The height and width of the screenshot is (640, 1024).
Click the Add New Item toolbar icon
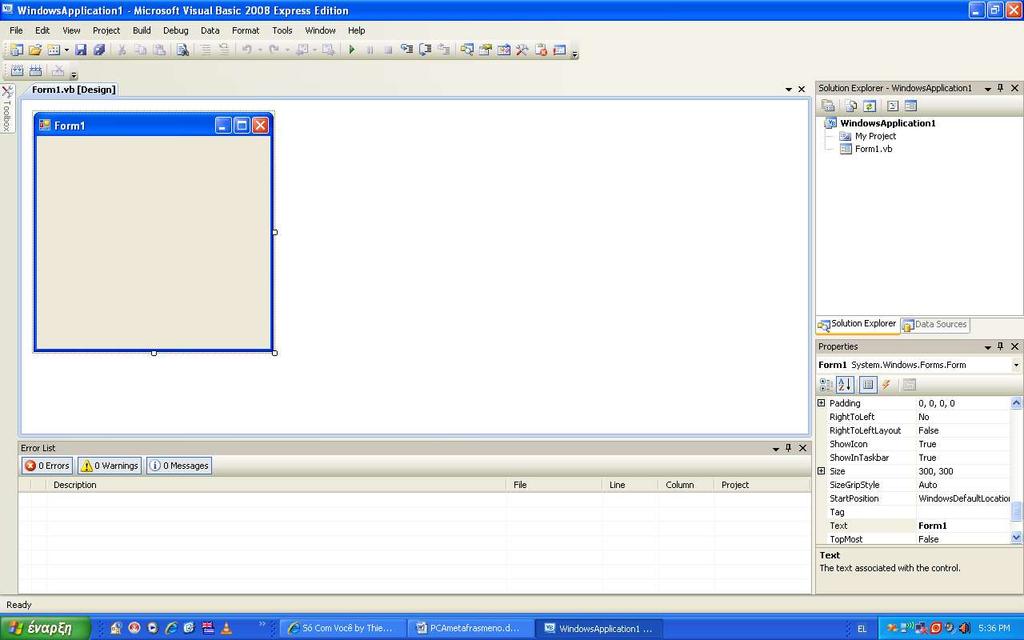click(54, 50)
